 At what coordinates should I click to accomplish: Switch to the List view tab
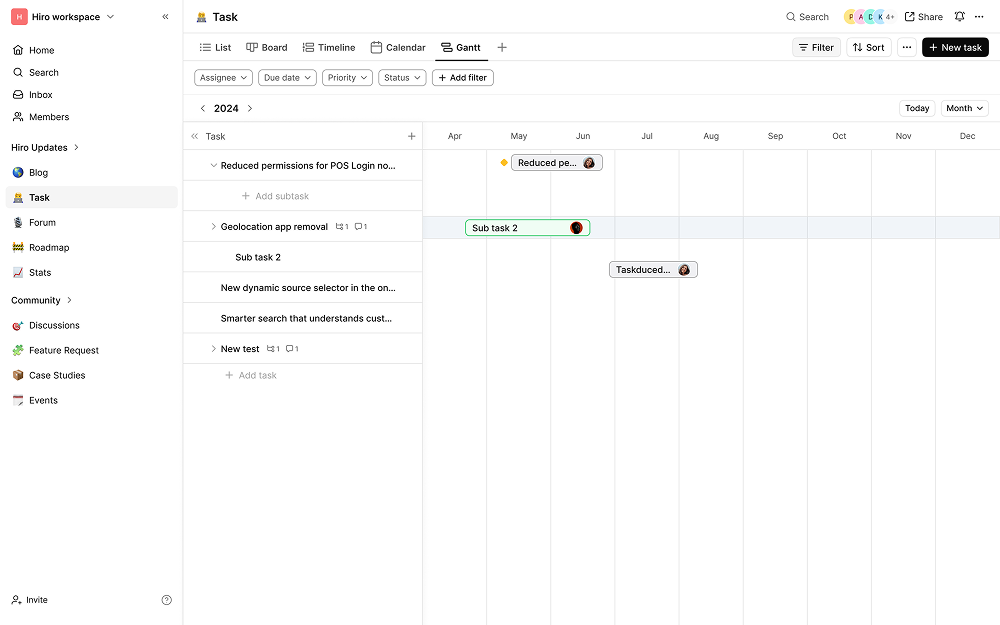pos(215,47)
